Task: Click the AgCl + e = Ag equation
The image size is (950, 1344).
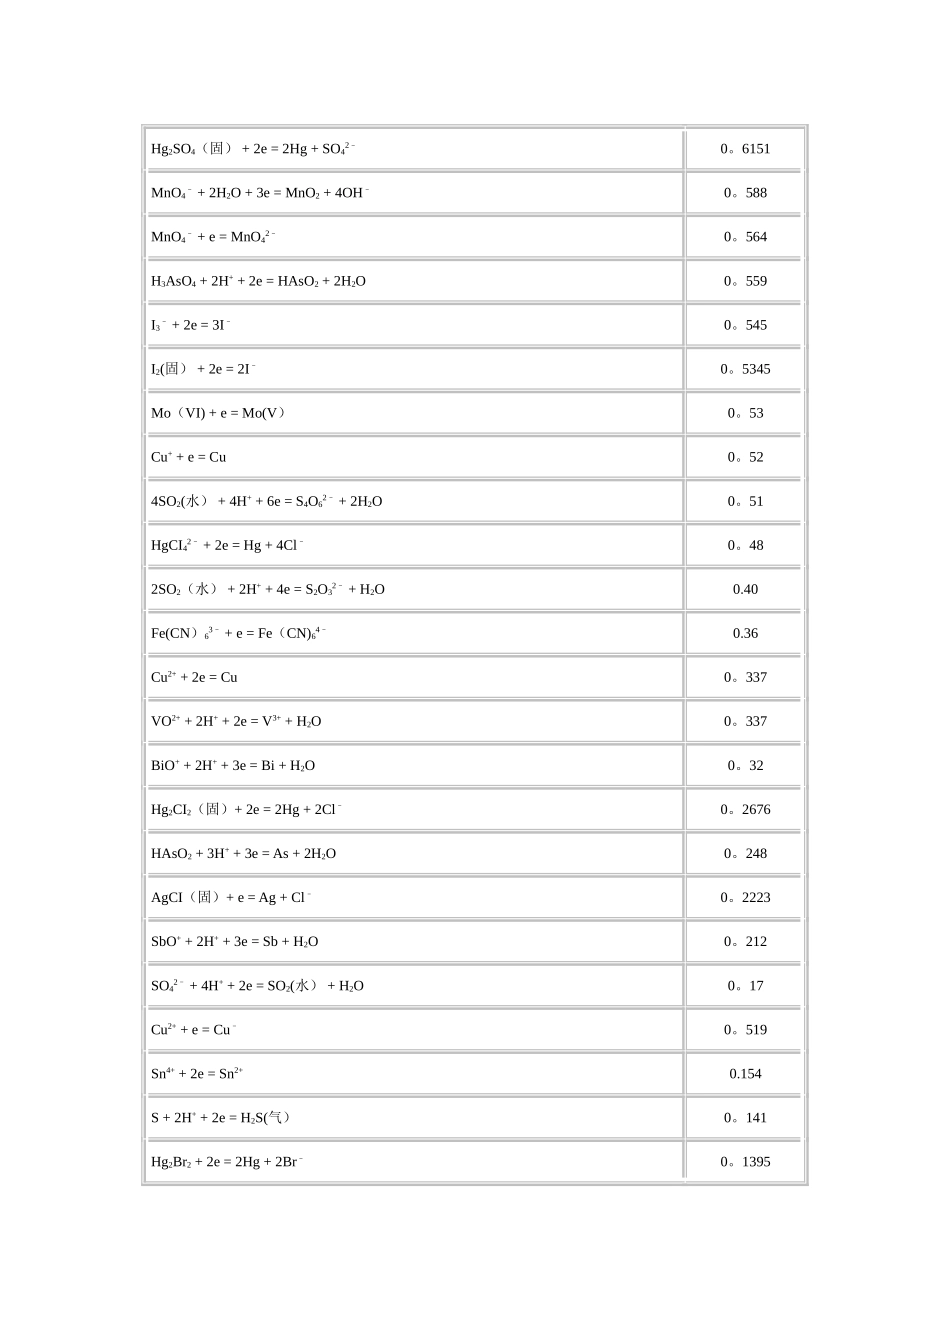Action: pyautogui.click(x=231, y=897)
